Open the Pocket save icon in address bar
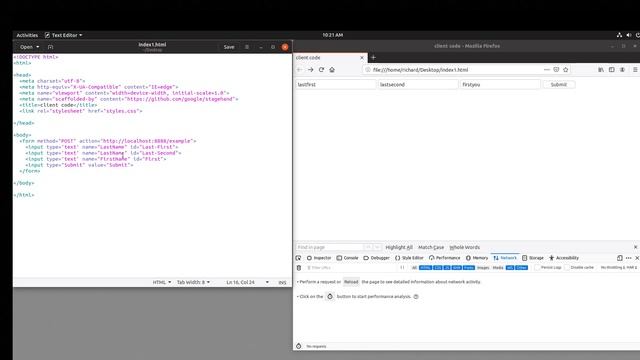This screenshot has height=360, width=640. (x=556, y=70)
